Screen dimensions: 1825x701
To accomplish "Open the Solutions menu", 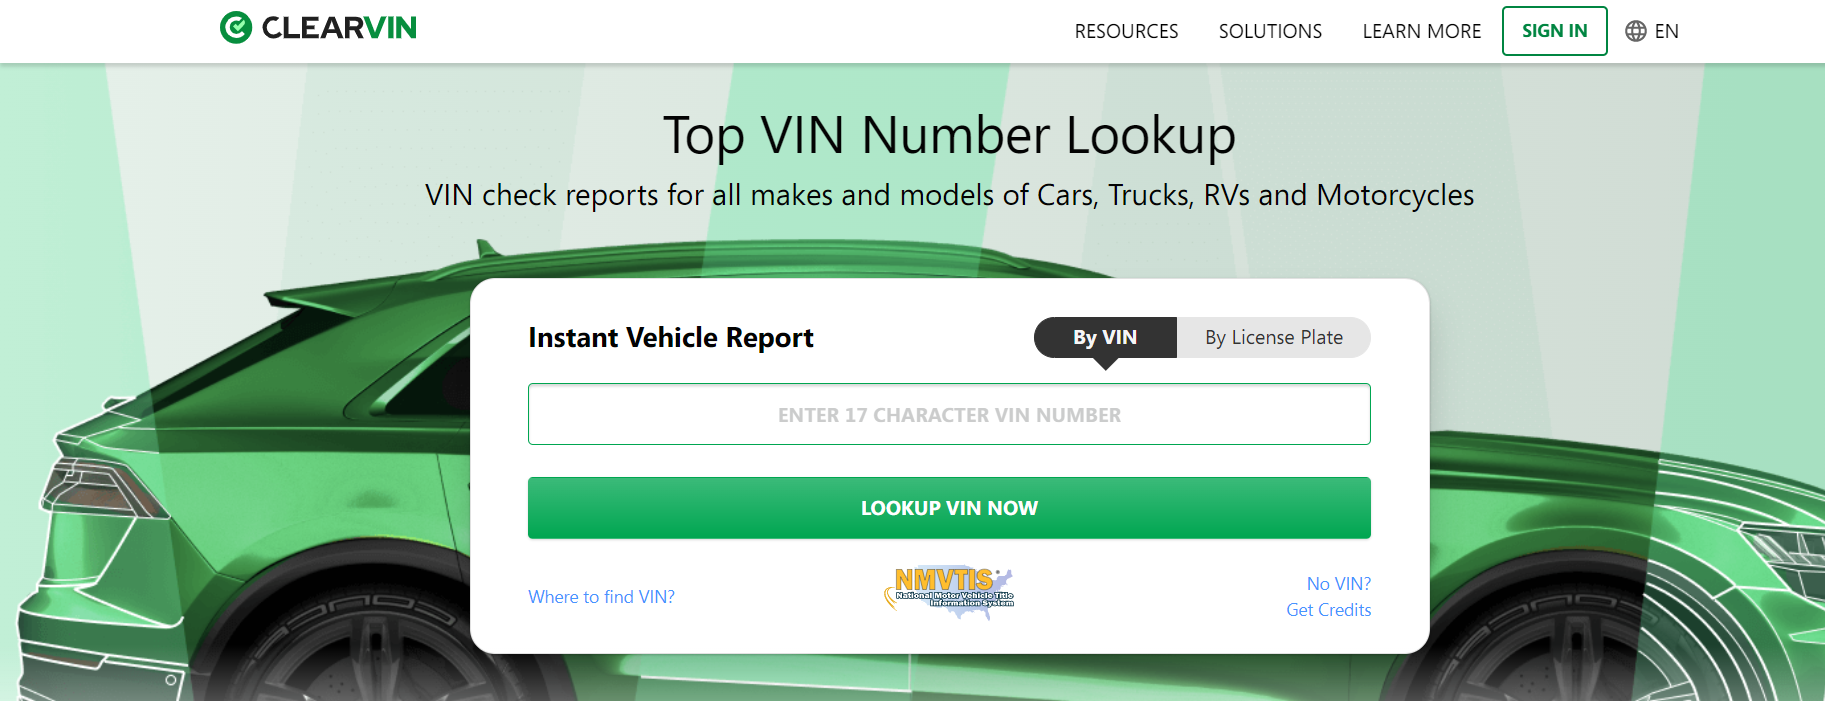I will click(1270, 31).
